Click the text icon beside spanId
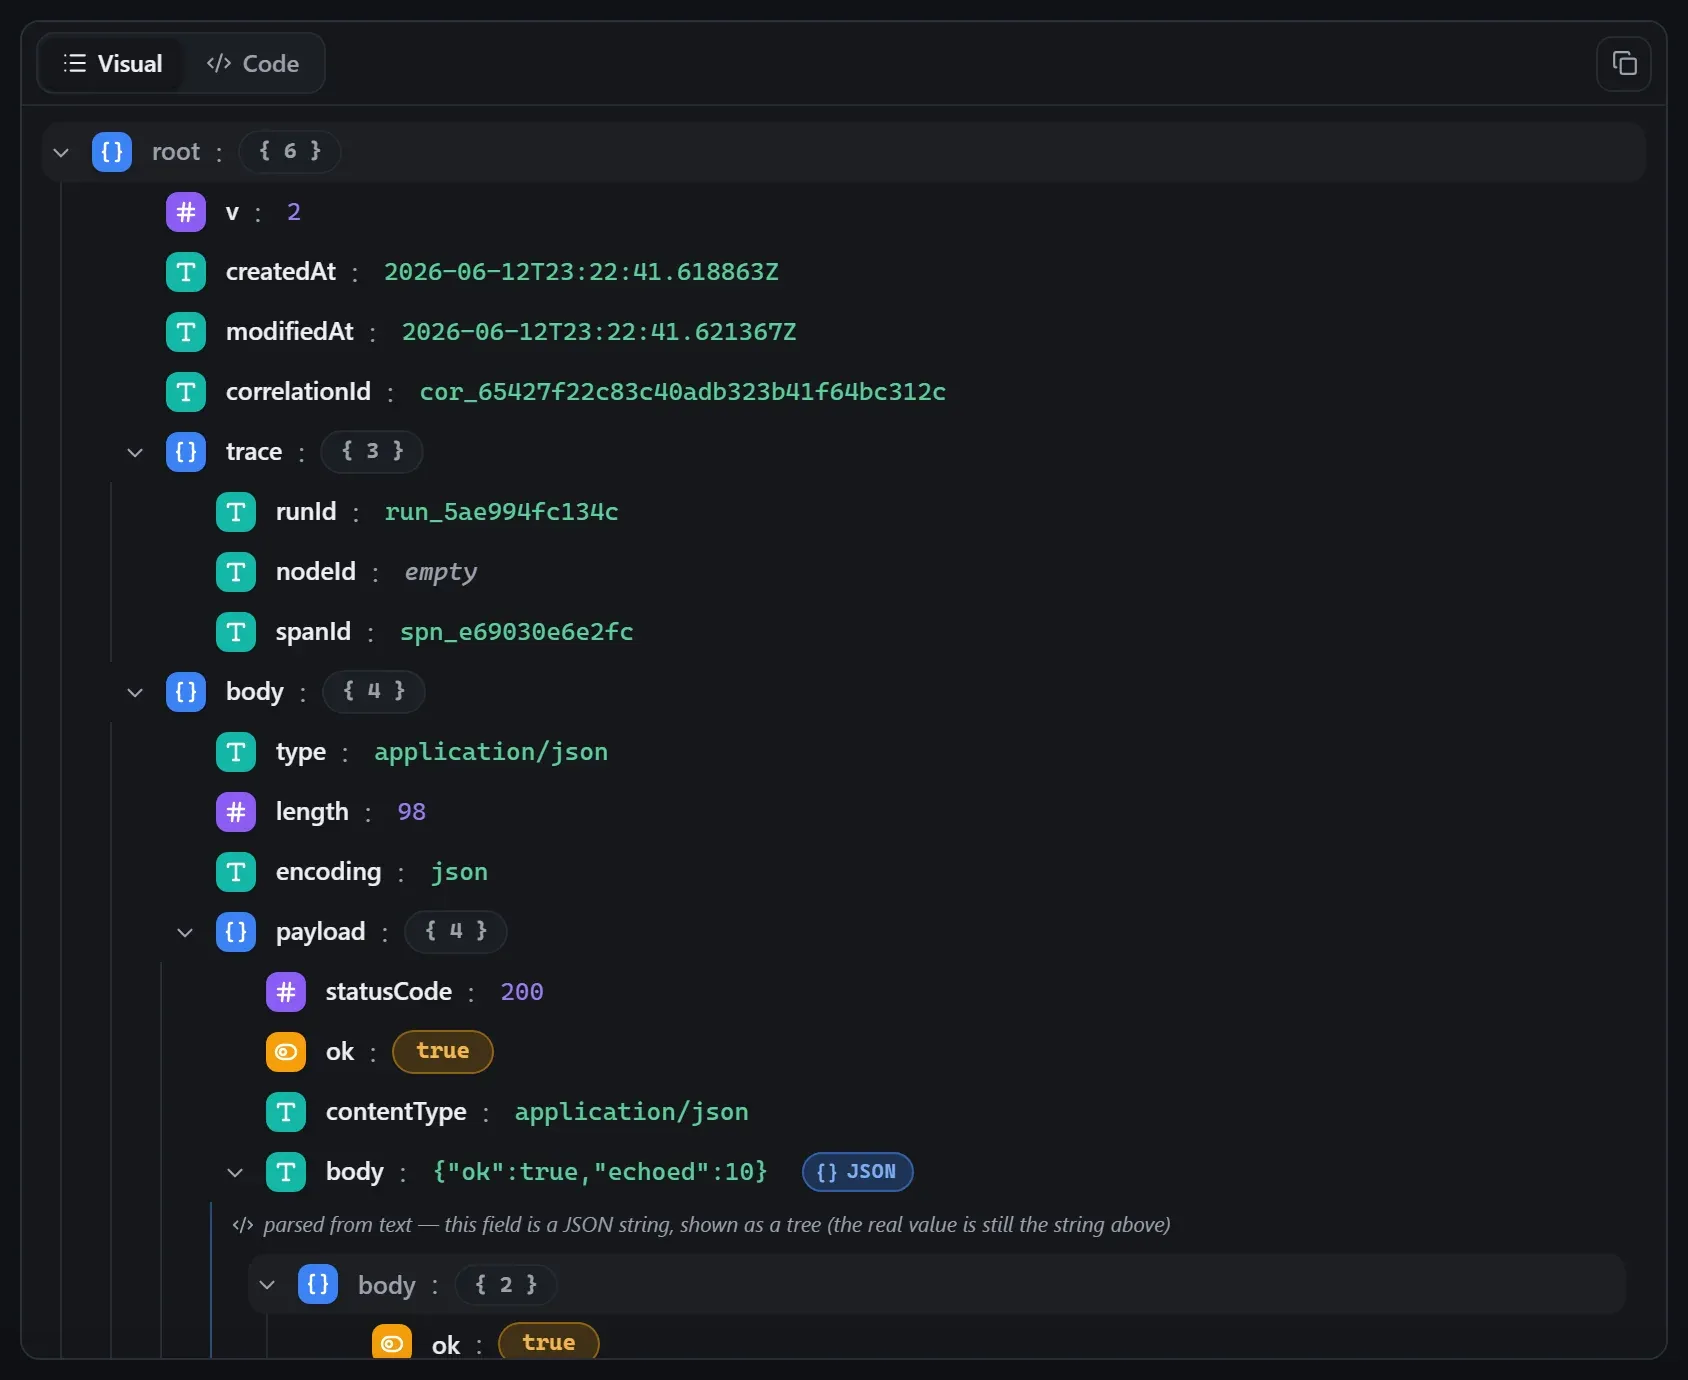Image resolution: width=1688 pixels, height=1380 pixels. pyautogui.click(x=236, y=632)
